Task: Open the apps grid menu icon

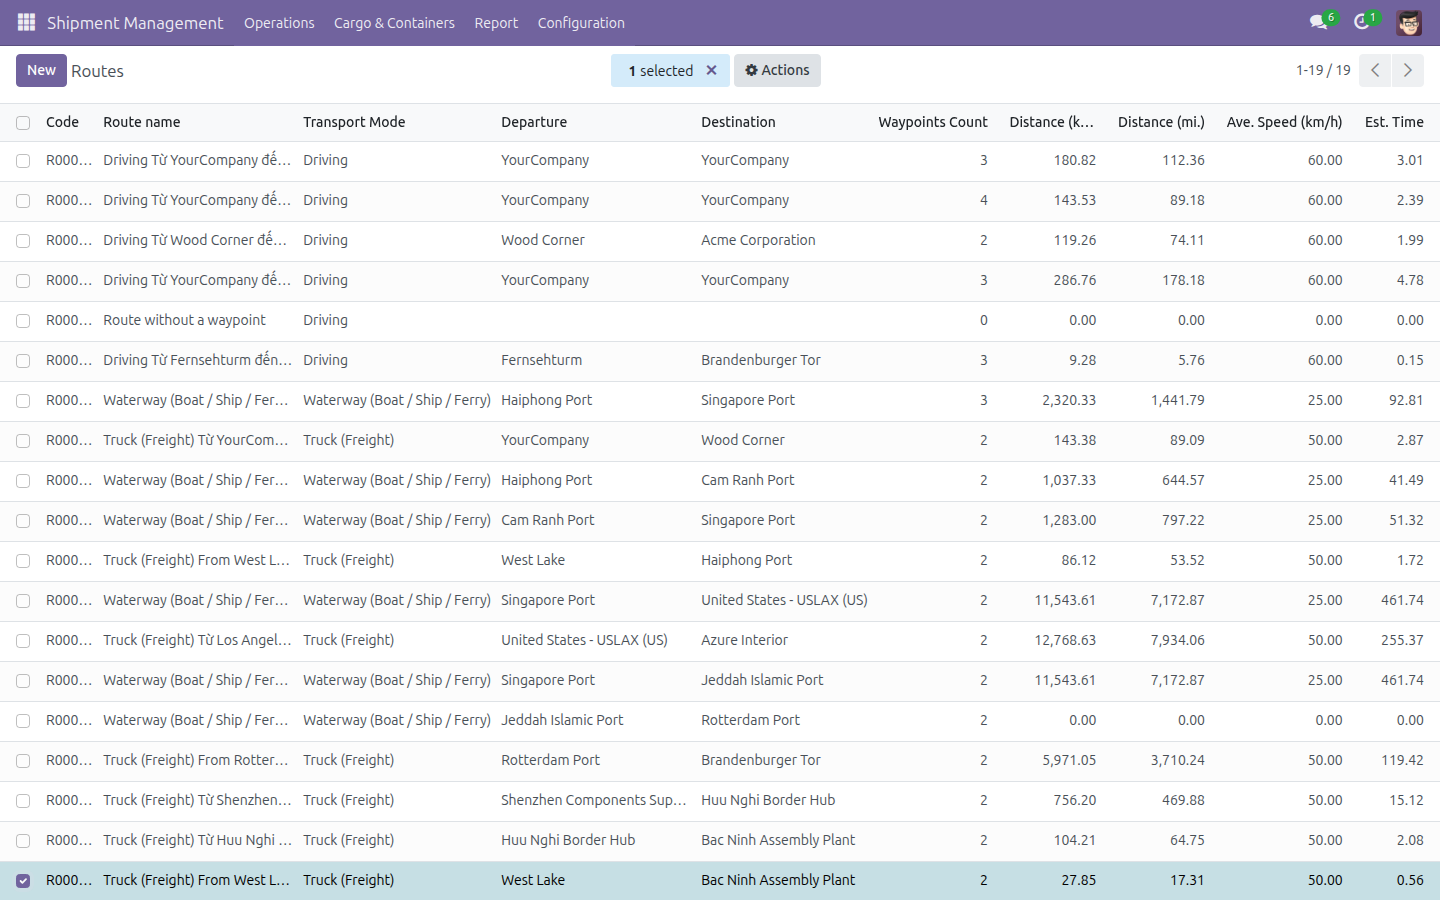Action: (27, 22)
